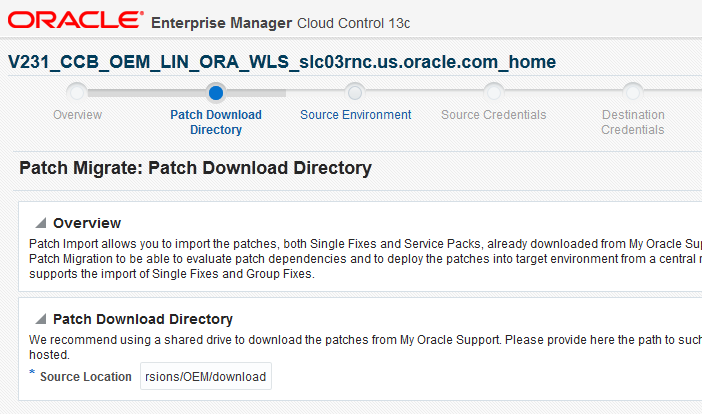Click the Source Location label
Image resolution: width=702 pixels, height=414 pixels.
coord(86,377)
